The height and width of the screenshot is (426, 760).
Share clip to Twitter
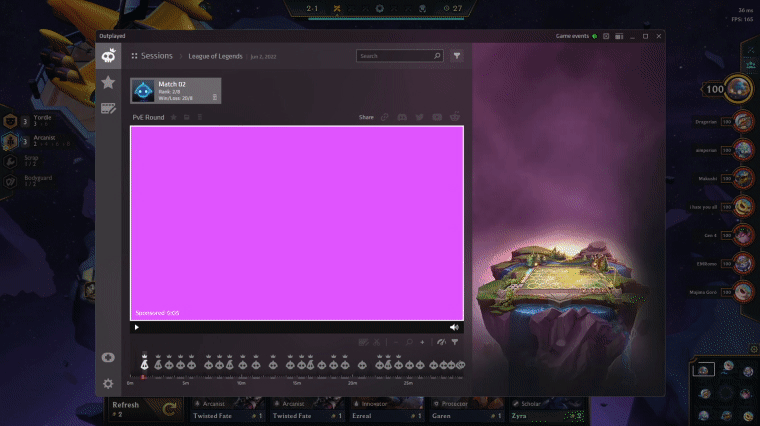click(x=419, y=117)
